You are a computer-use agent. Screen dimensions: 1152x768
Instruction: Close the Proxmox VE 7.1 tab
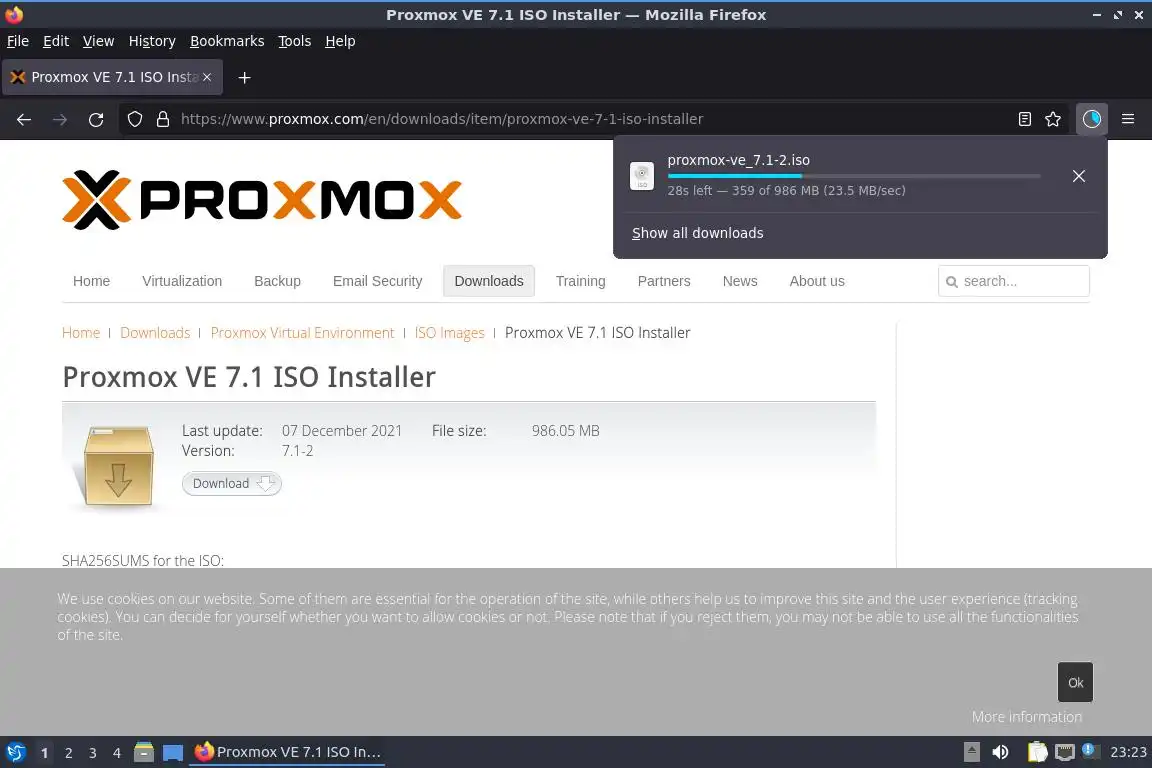click(207, 77)
